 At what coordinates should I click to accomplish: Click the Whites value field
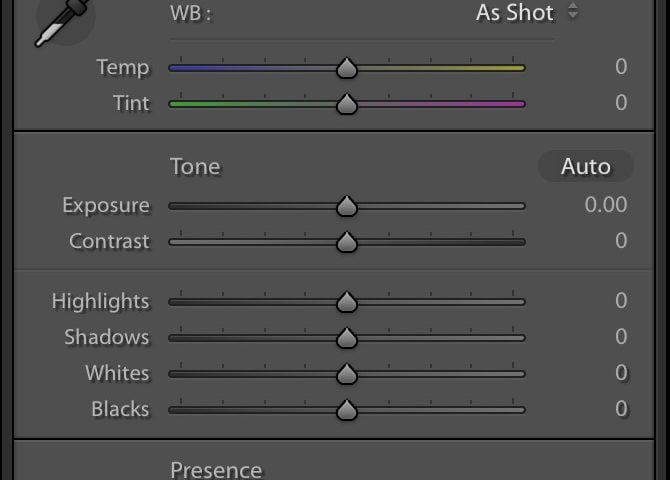pos(621,373)
